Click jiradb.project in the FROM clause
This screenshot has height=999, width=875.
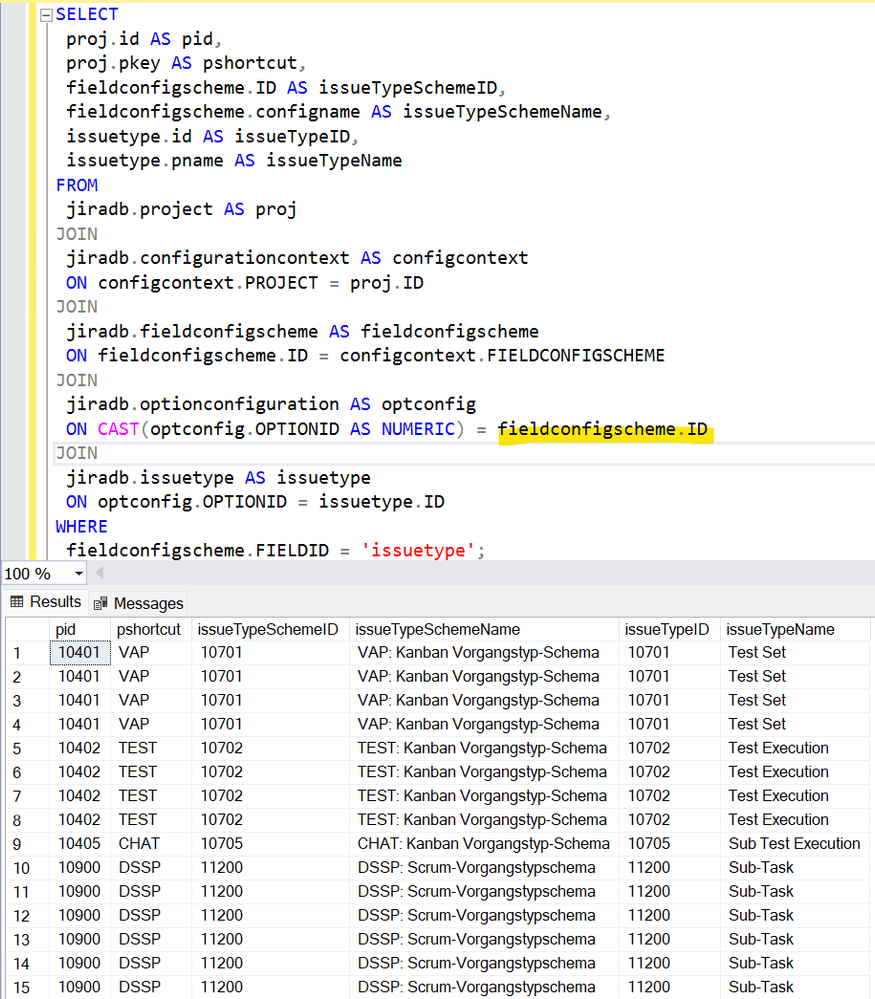click(140, 210)
